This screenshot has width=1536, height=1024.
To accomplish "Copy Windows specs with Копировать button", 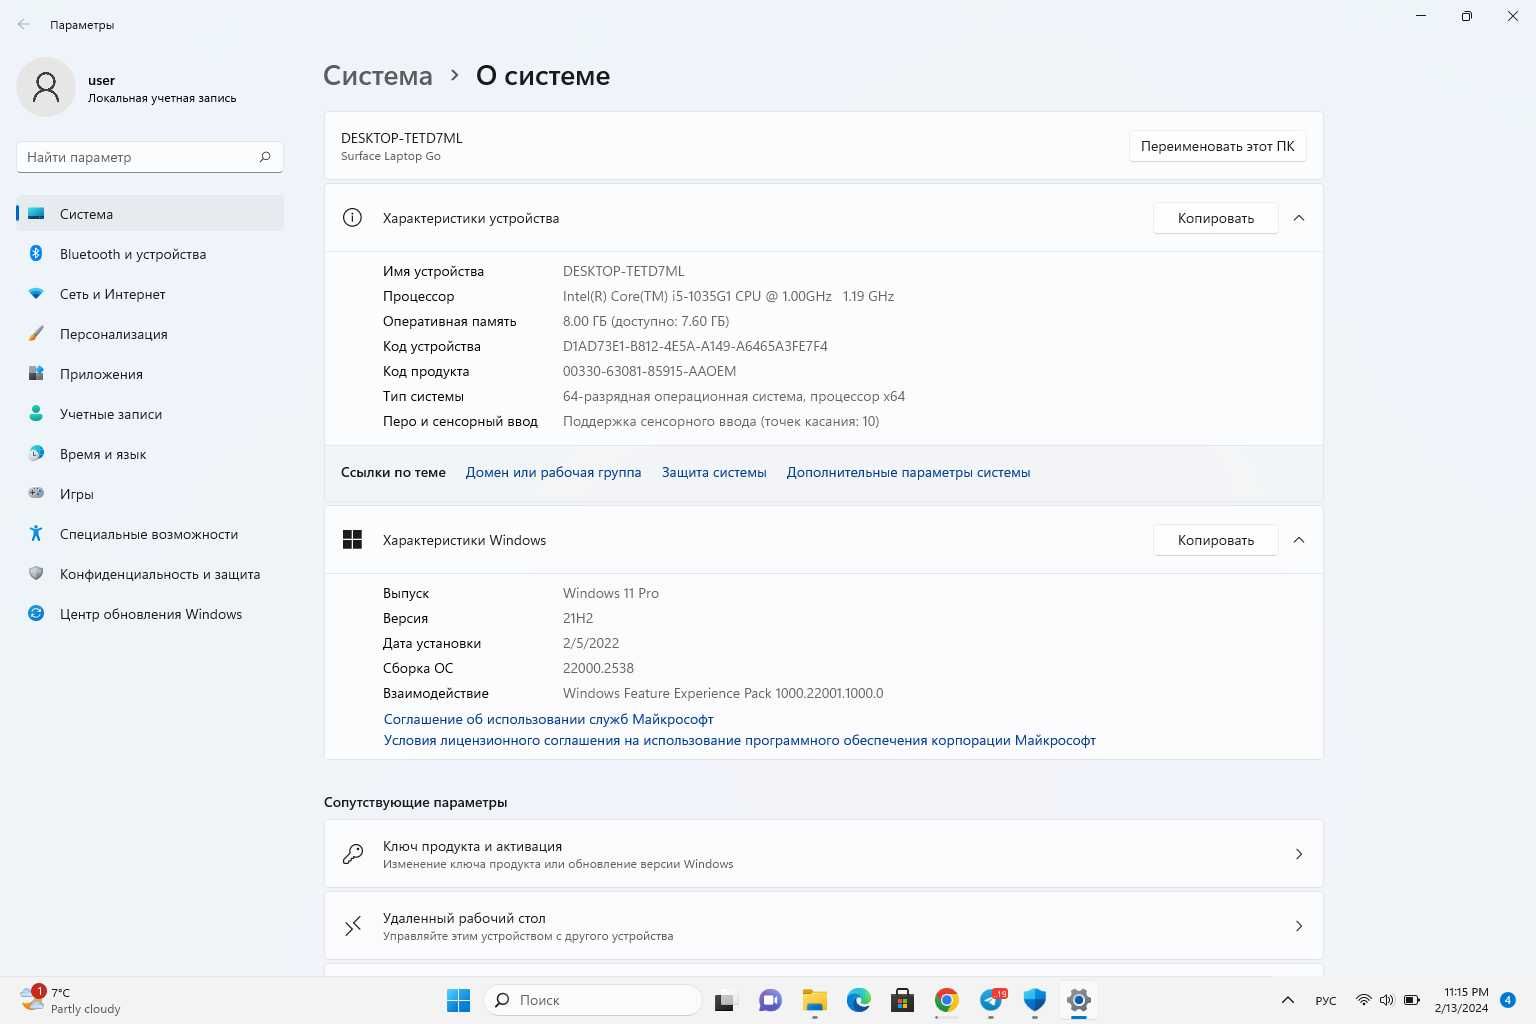I will pos(1215,540).
